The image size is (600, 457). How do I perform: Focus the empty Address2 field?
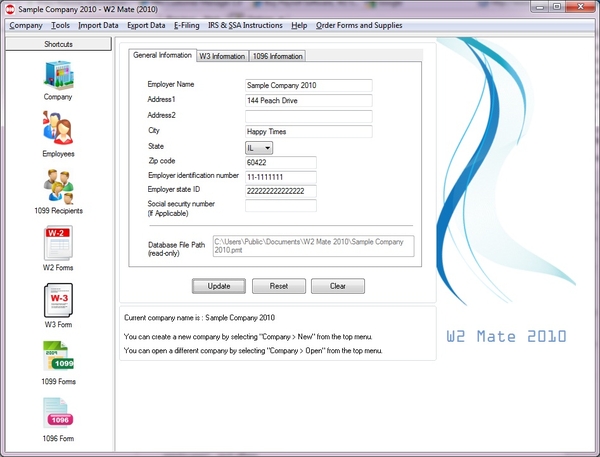(x=308, y=116)
